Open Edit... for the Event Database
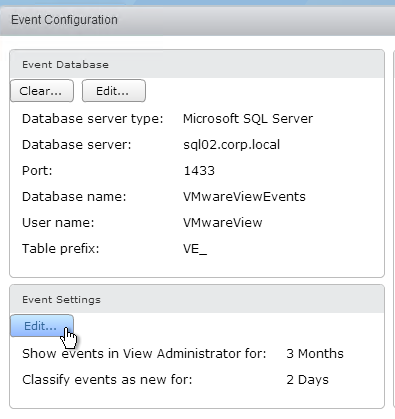The width and height of the screenshot is (395, 419). (114, 91)
